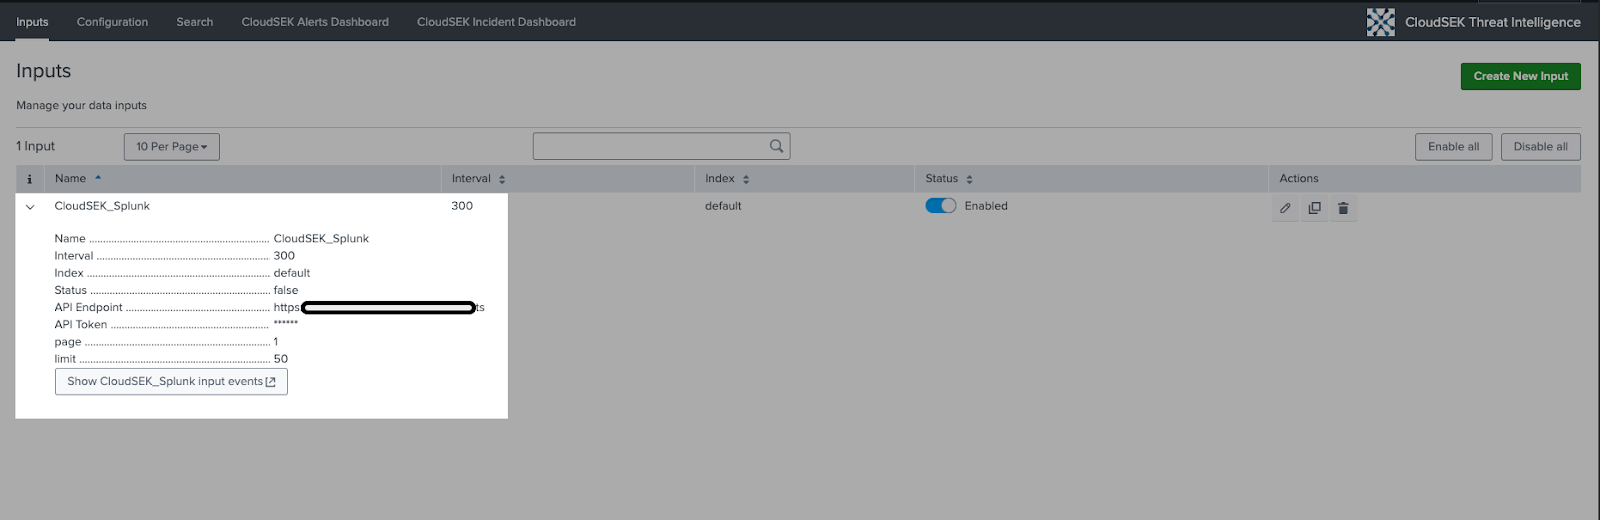
Task: Switch to the Configuration tab
Action: [x=112, y=22]
